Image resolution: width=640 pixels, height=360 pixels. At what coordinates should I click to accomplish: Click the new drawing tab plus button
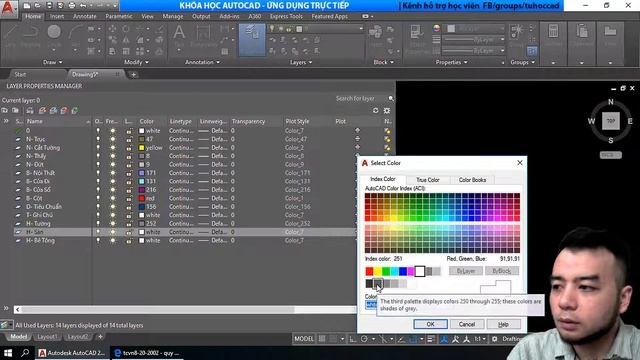point(133,75)
